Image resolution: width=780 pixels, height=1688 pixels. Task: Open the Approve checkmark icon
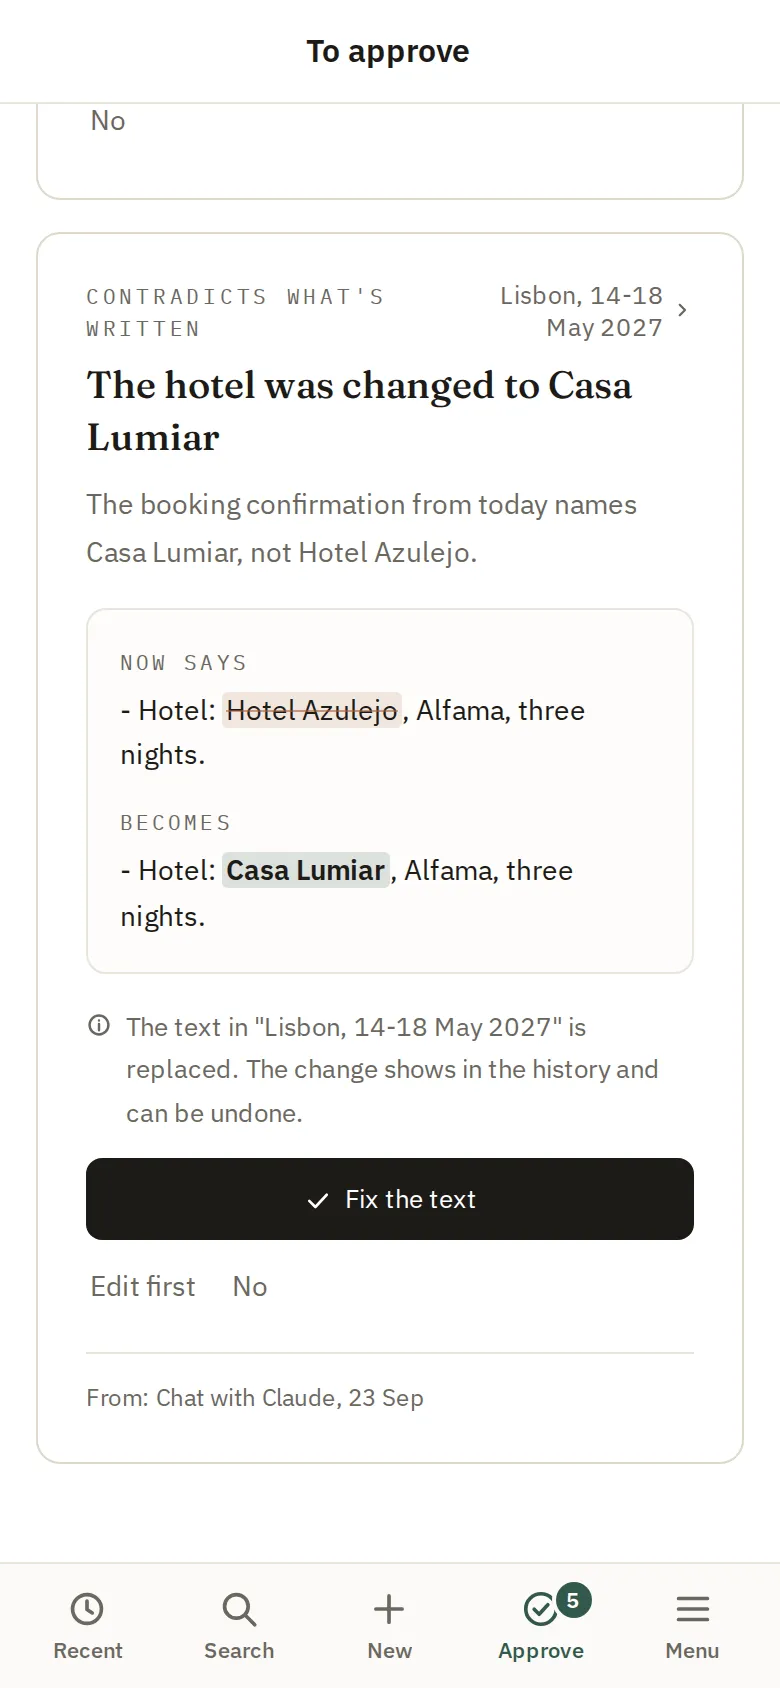point(541,1609)
